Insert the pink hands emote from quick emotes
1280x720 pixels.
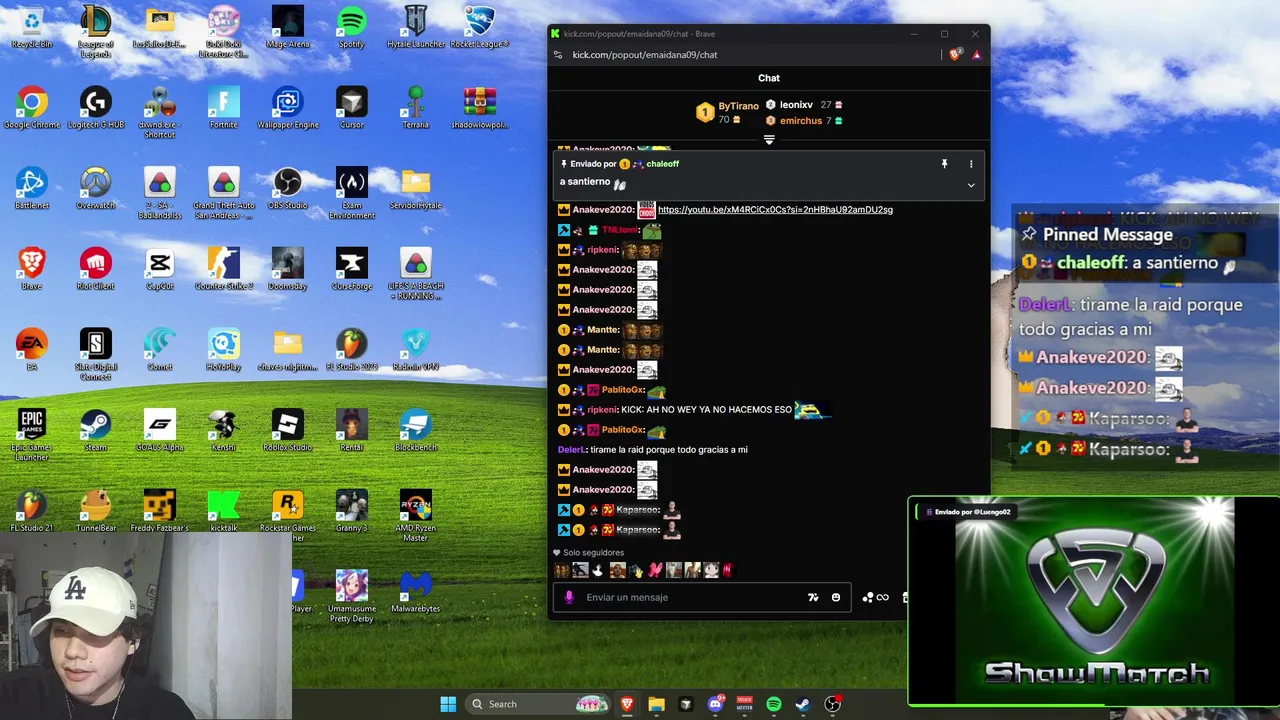tap(655, 570)
